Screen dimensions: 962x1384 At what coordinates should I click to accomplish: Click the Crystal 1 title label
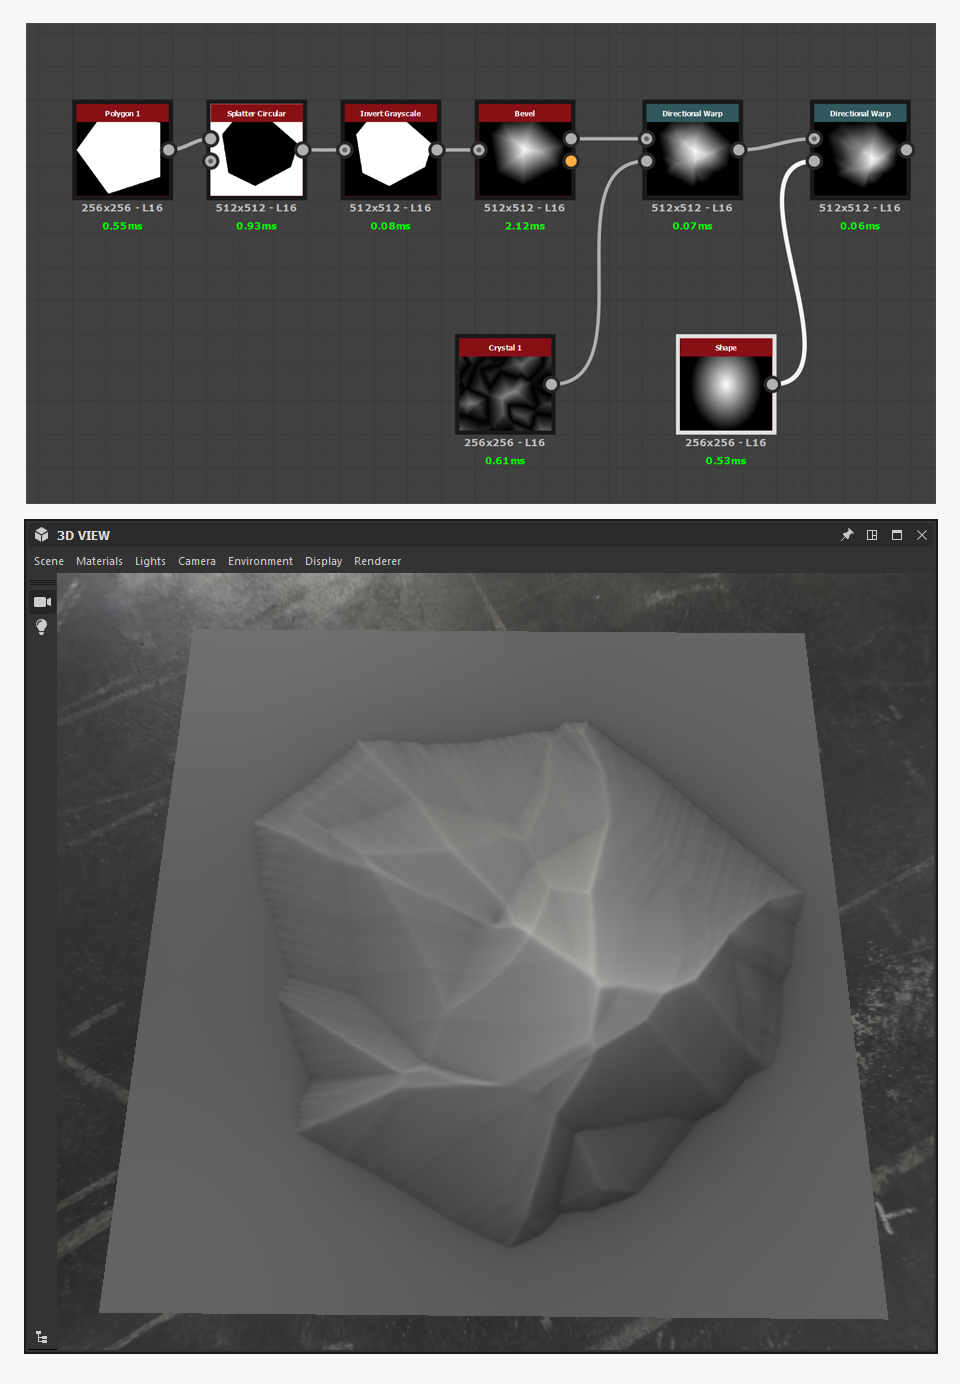[505, 348]
